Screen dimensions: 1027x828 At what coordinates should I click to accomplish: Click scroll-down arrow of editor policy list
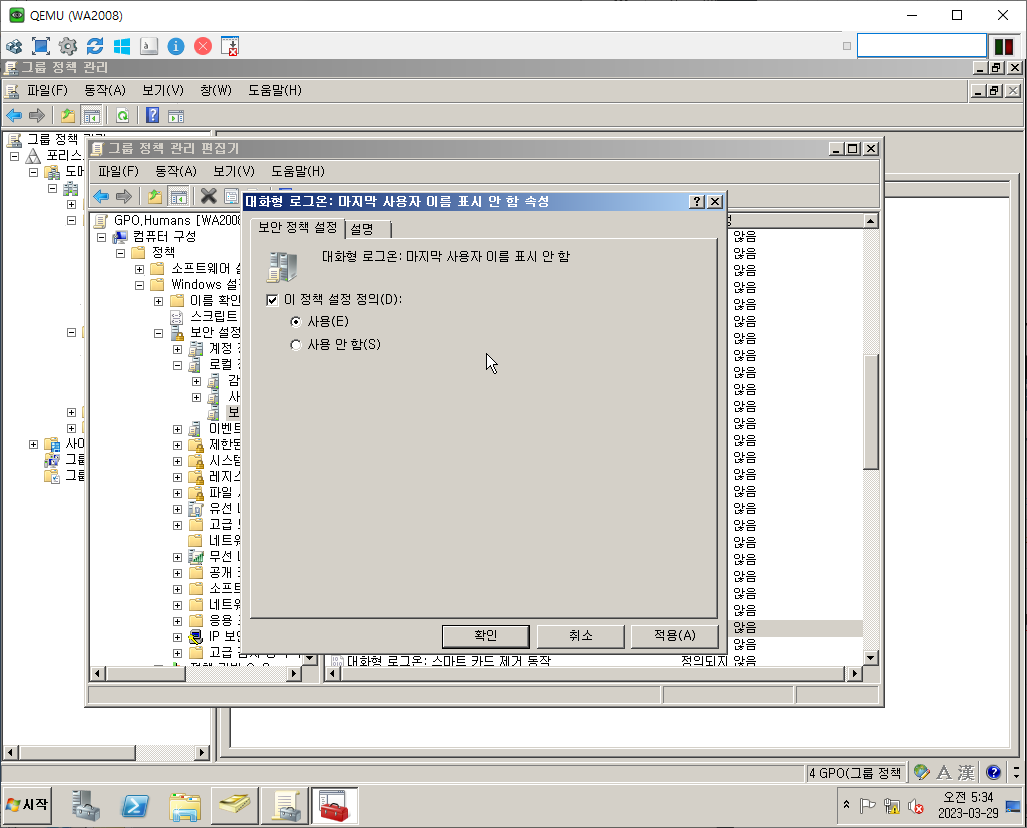[870, 658]
